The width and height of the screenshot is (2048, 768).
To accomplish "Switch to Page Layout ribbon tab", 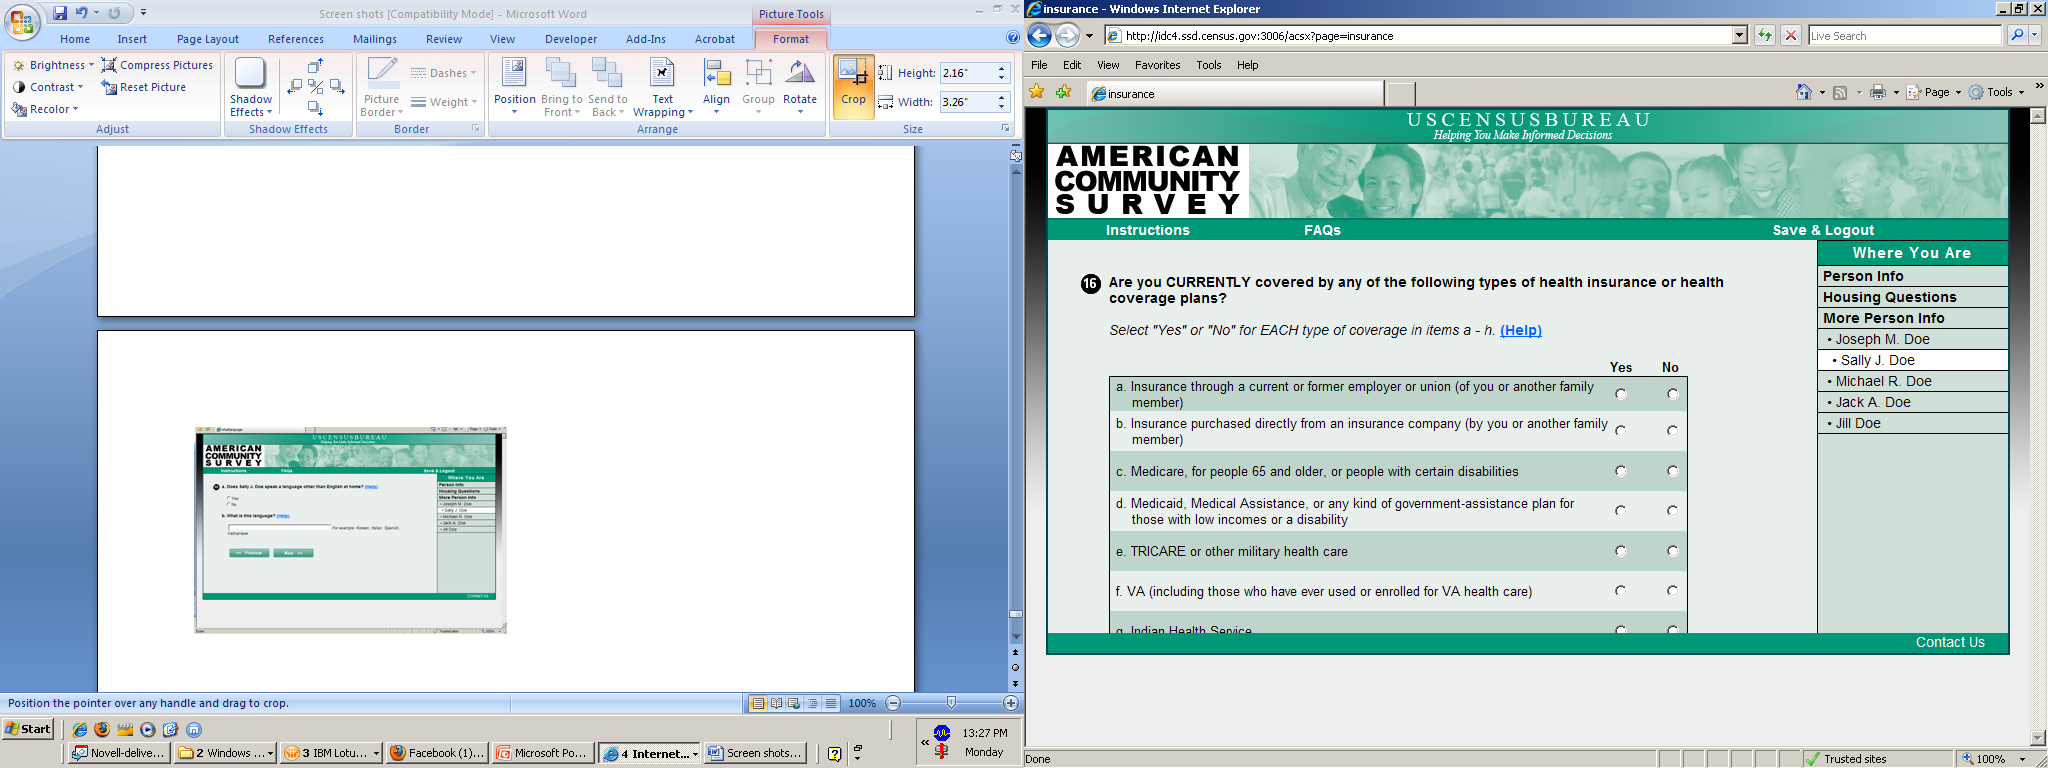I will pos(208,39).
